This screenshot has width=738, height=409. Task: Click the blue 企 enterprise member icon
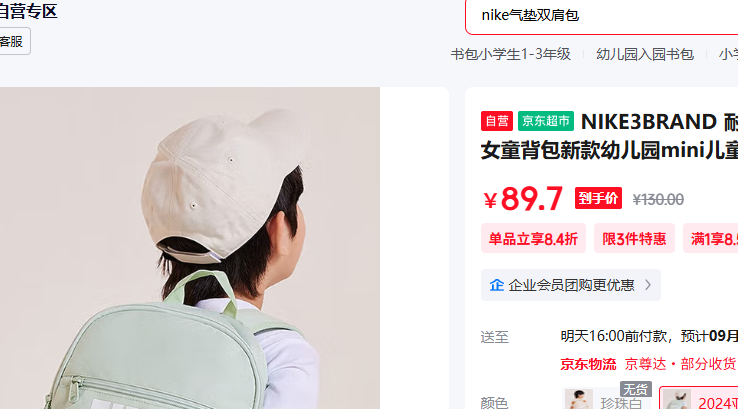click(x=497, y=285)
